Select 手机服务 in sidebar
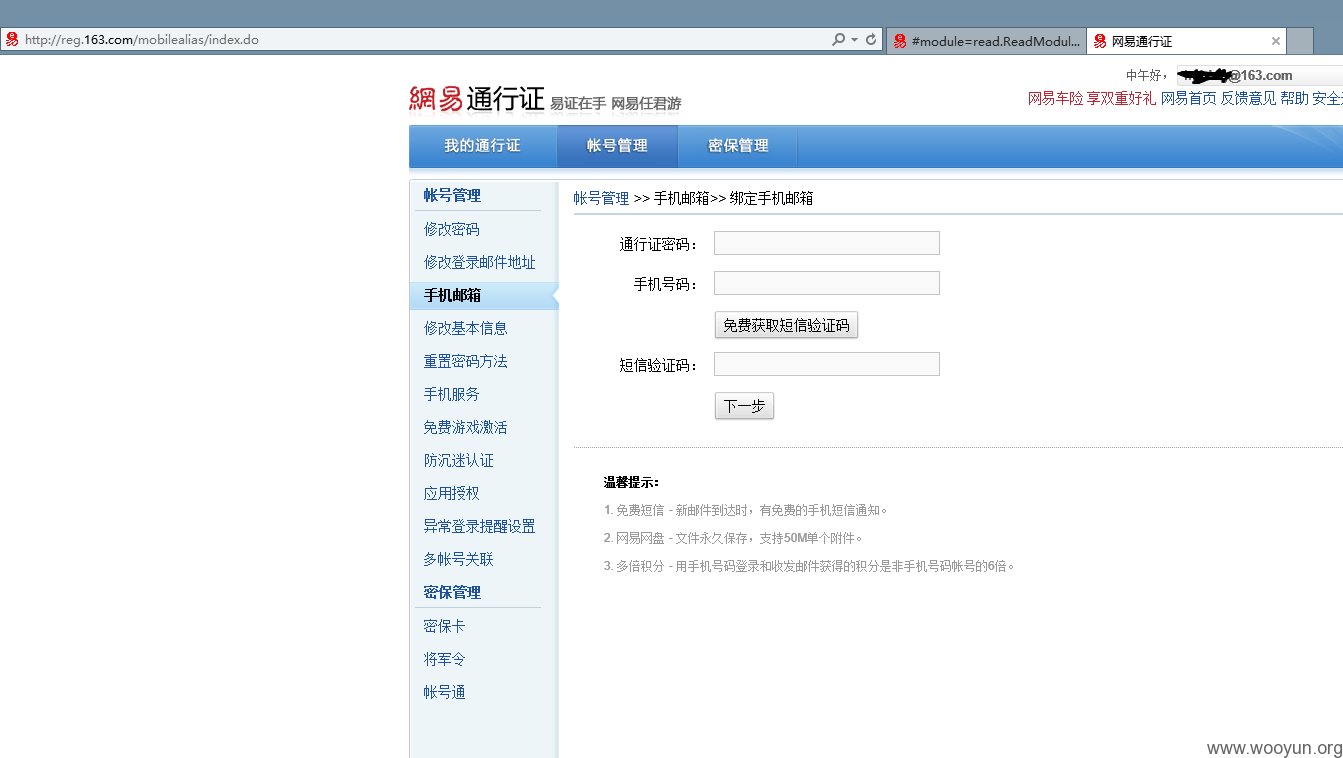The image size is (1343, 758). (x=451, y=394)
